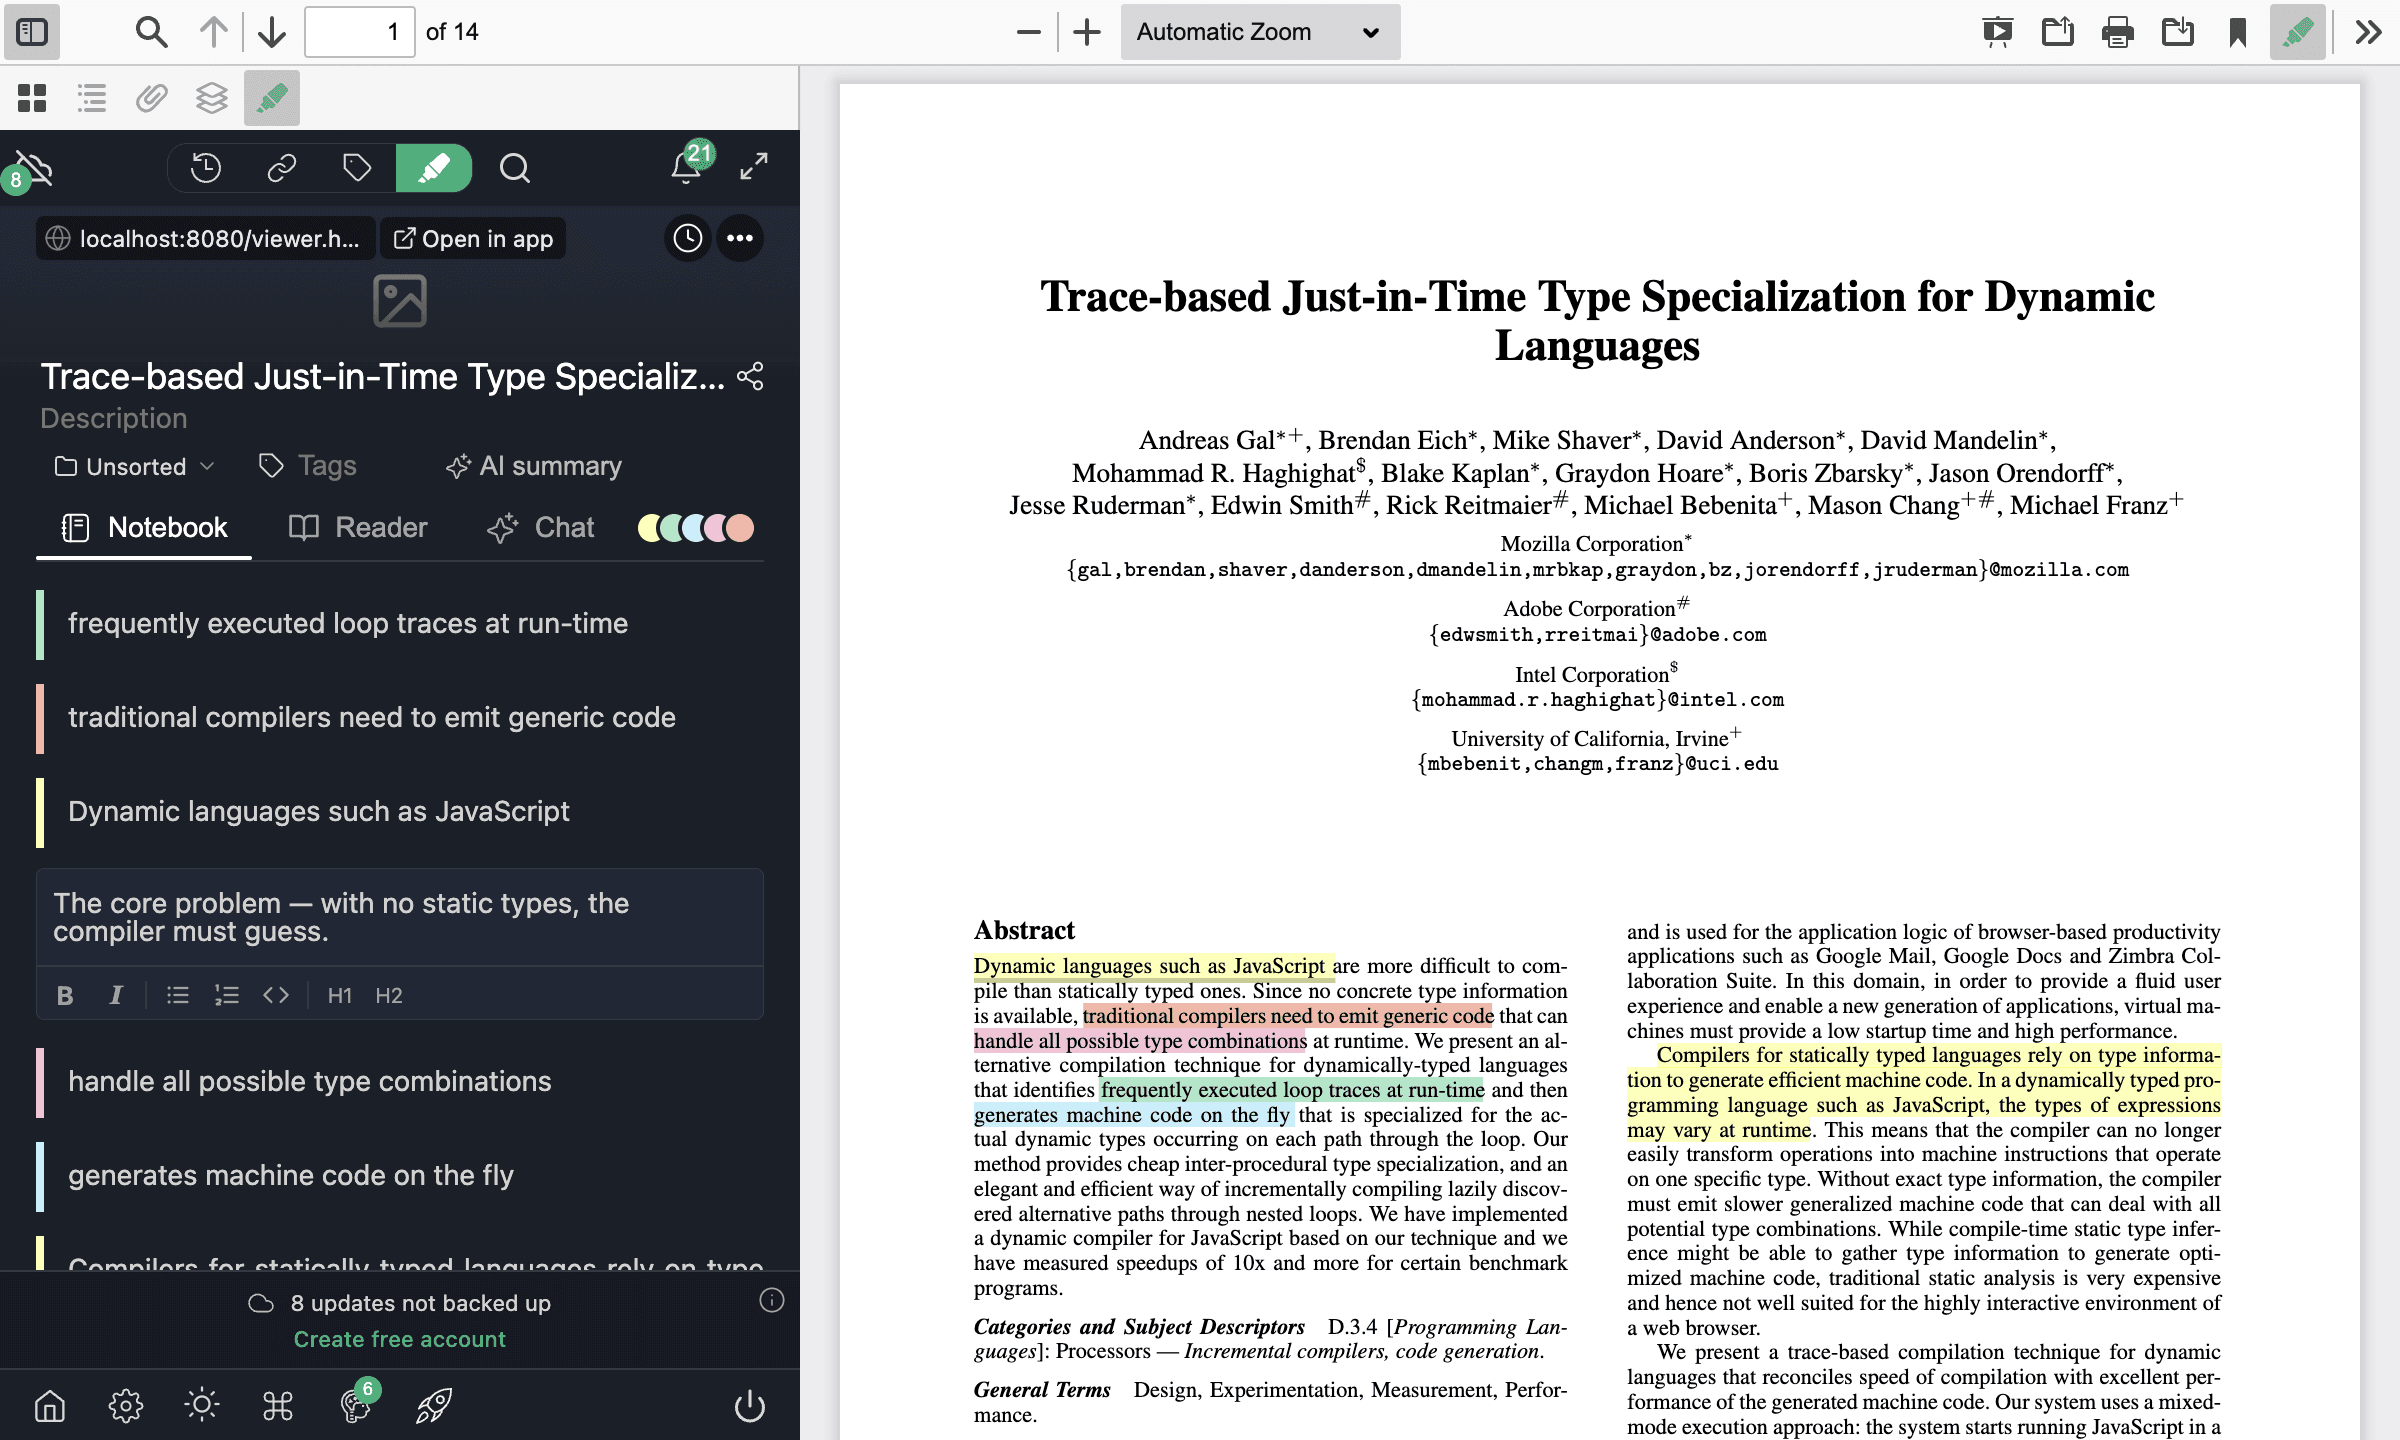Switch to the Reader tab
Screen dimensions: 2400x1440
(358, 527)
